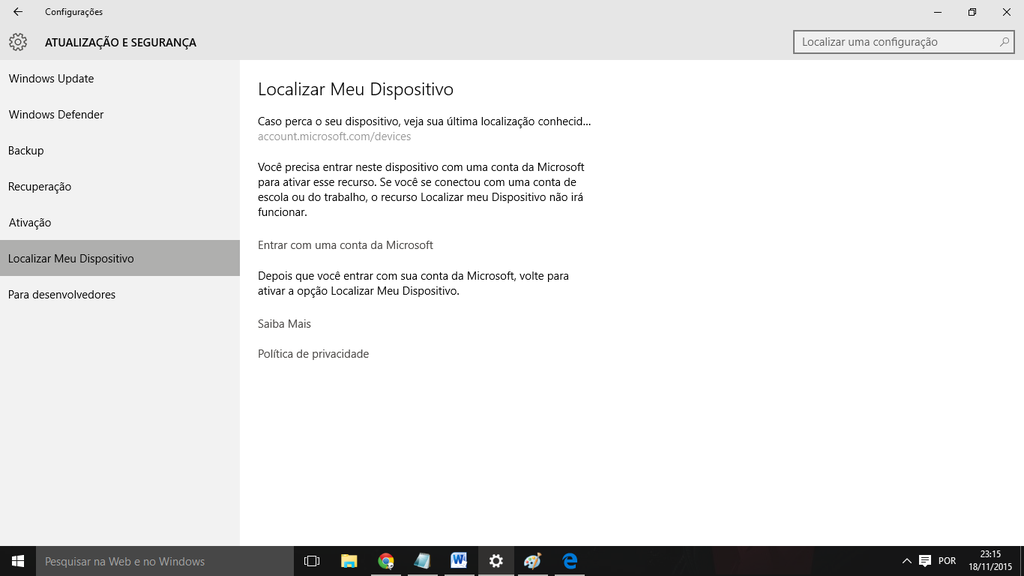Select Backup in the sidebar

pos(120,150)
